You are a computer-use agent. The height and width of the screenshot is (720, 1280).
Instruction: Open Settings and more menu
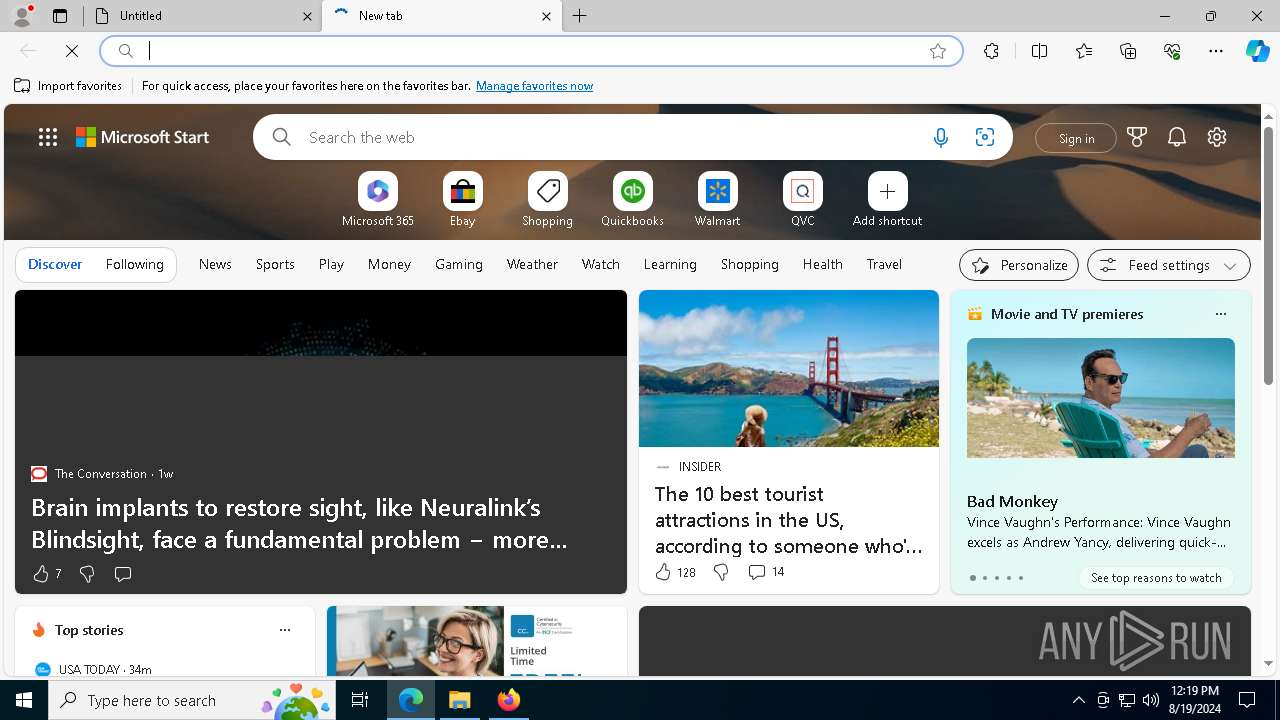[x=1216, y=51]
